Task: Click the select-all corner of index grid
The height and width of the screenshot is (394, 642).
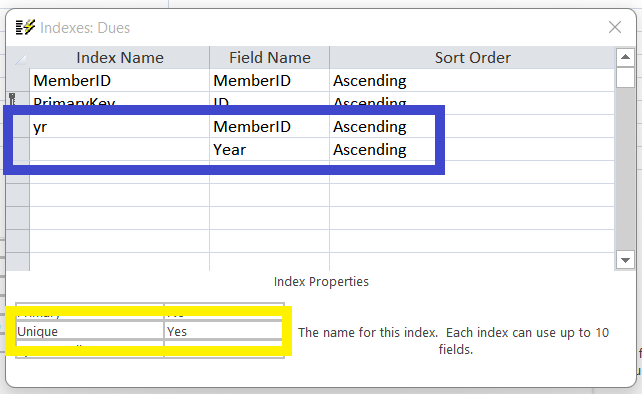Action: (18, 57)
